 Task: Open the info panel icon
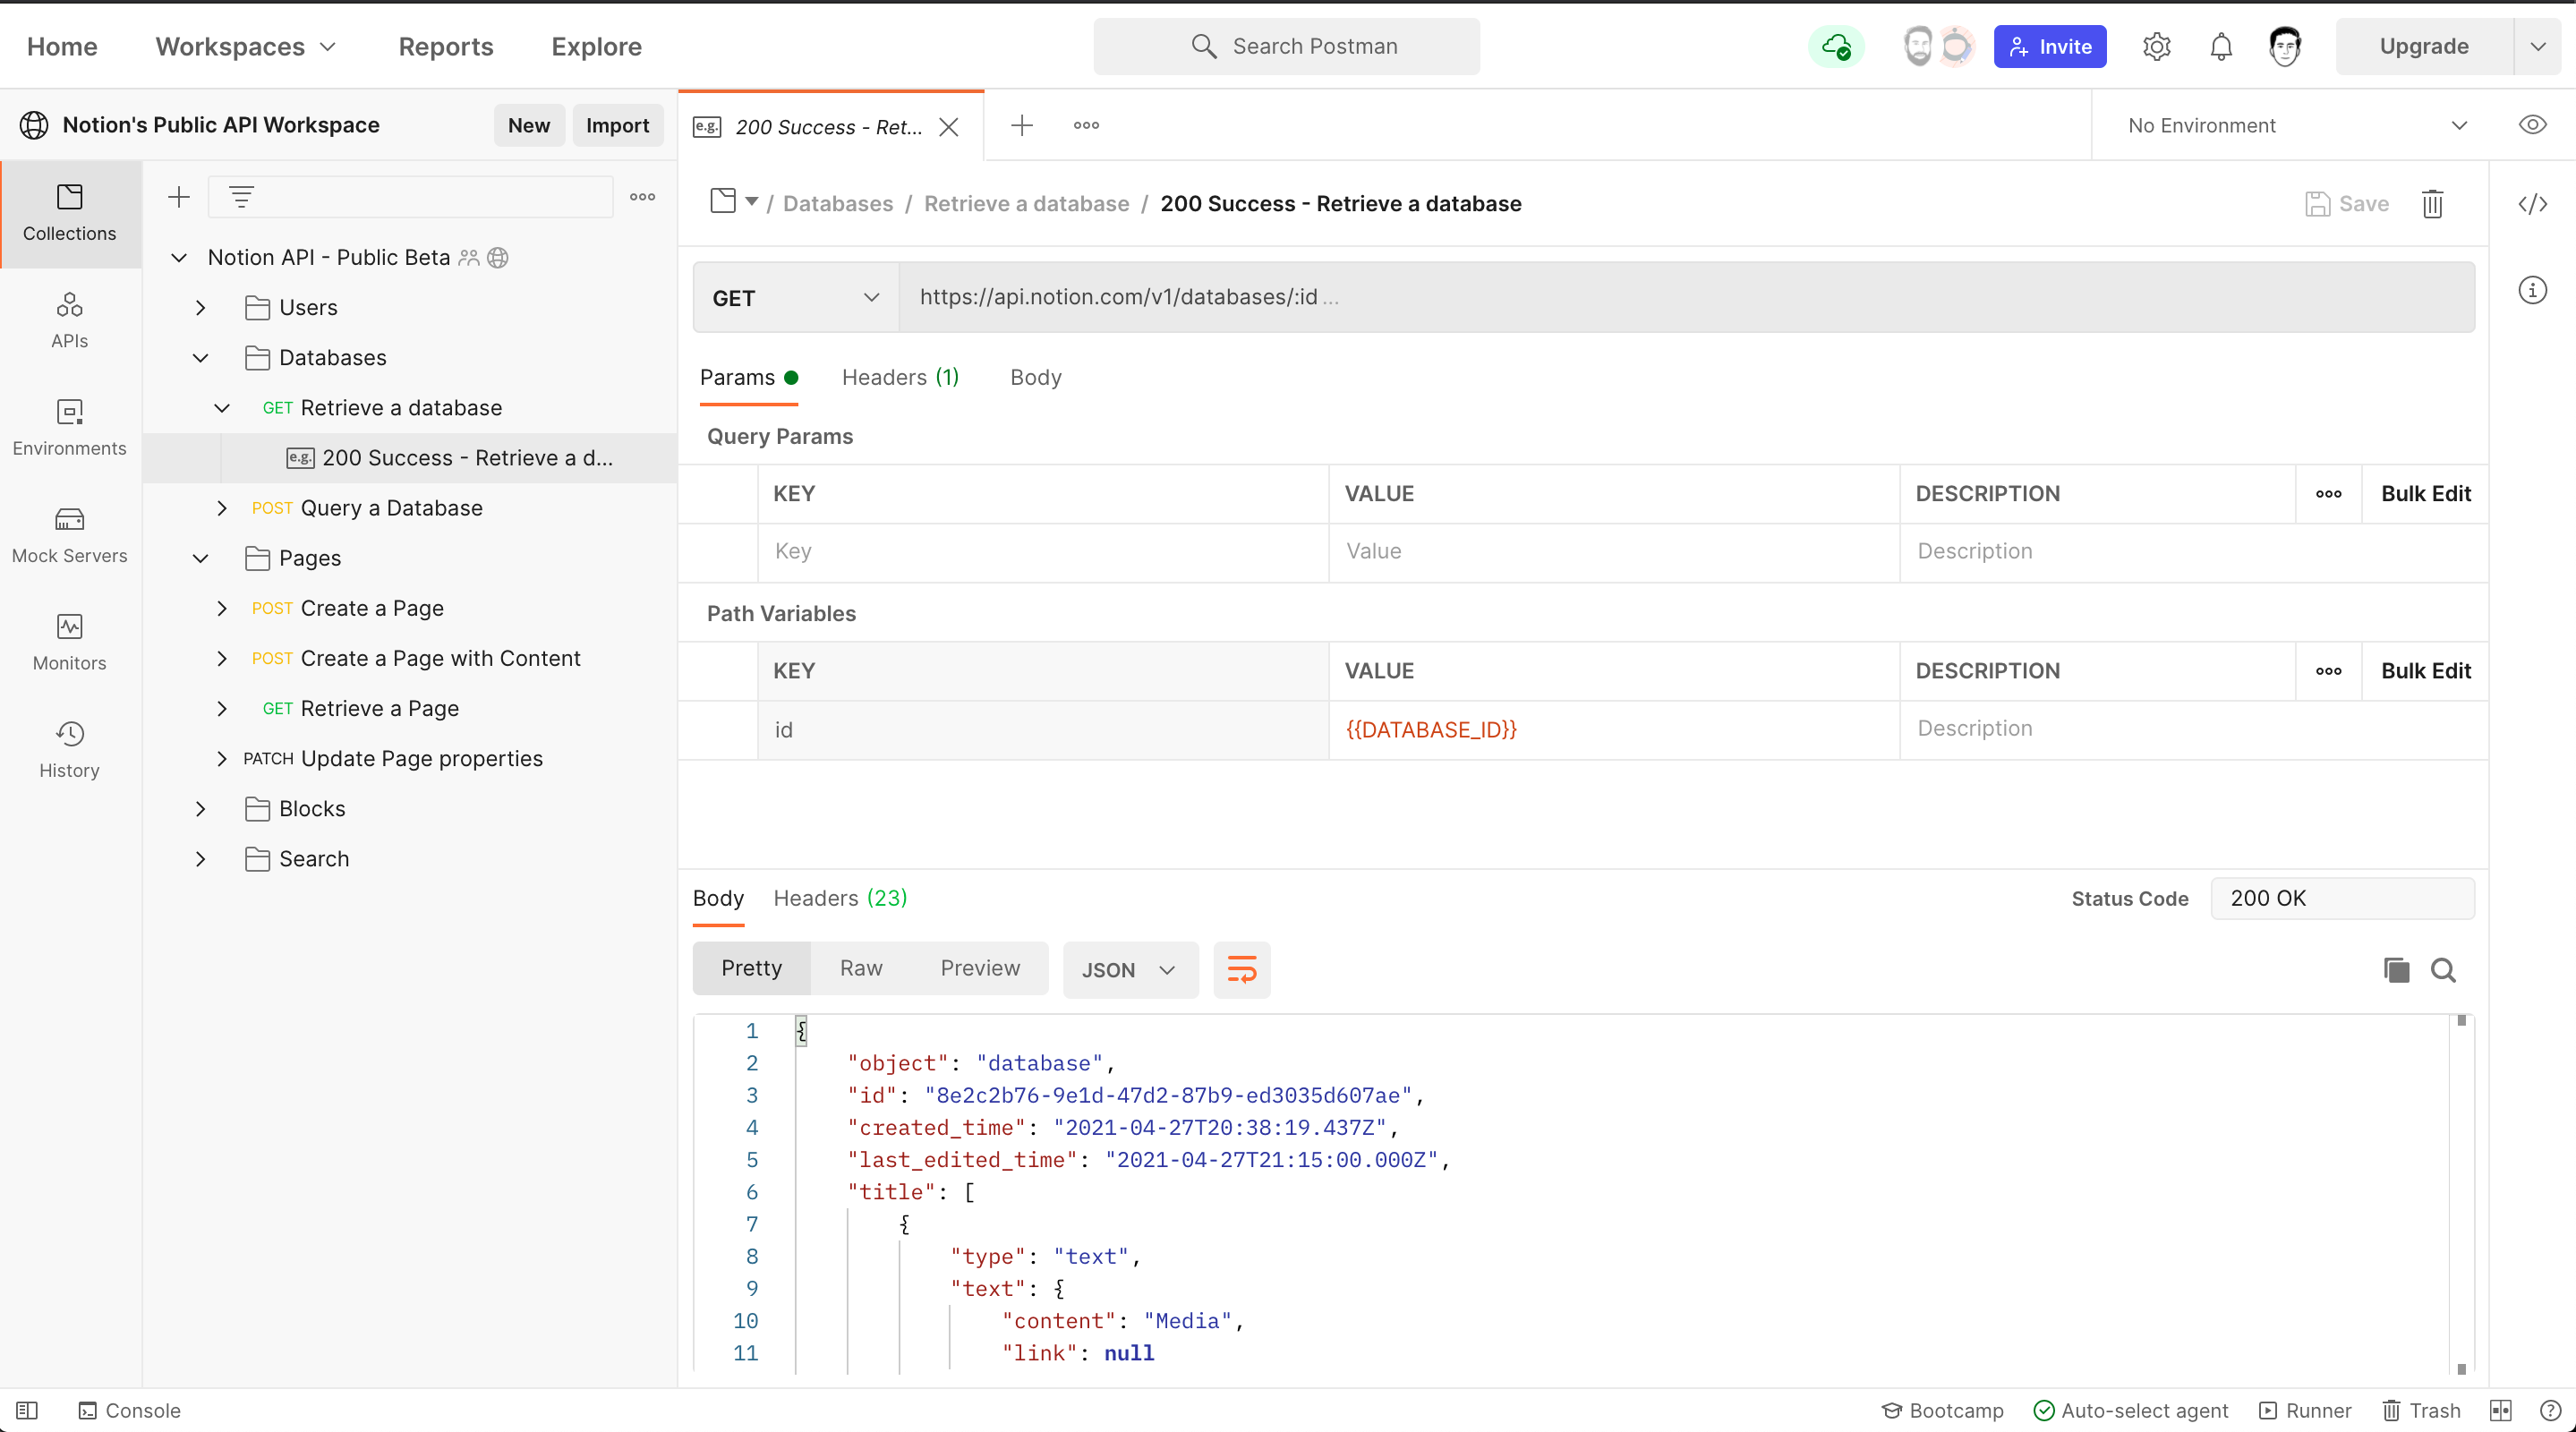2532,290
